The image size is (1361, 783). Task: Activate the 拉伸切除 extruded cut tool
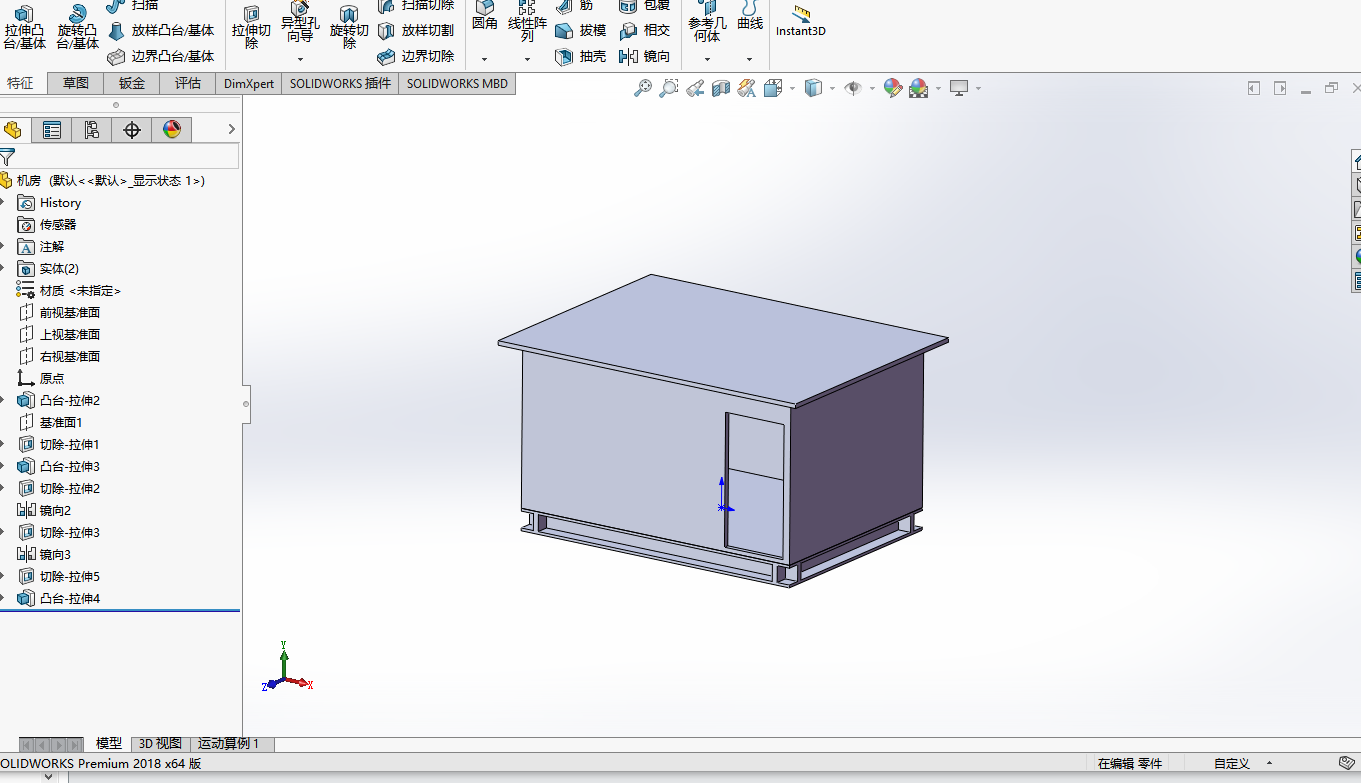(251, 27)
